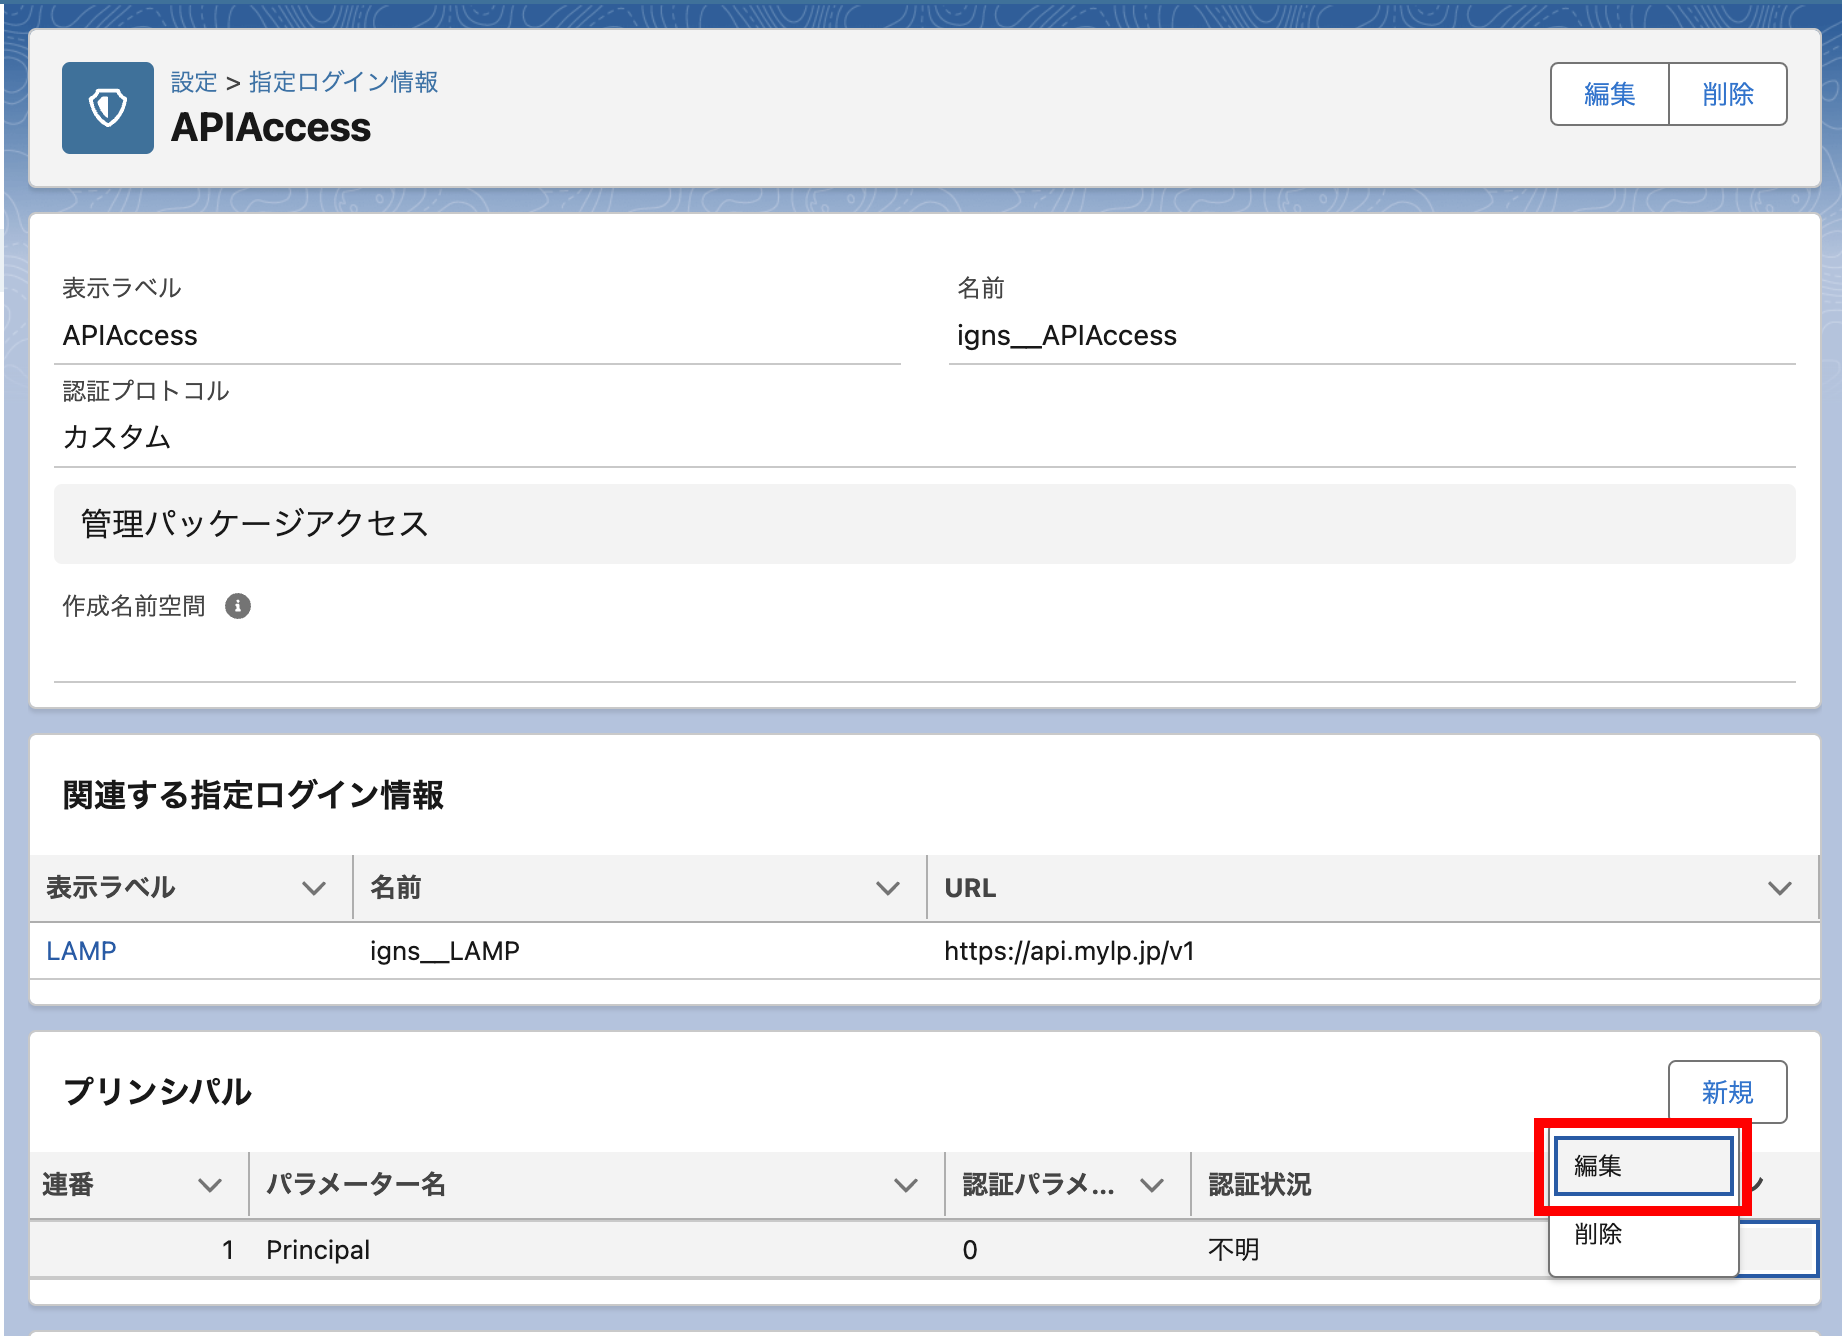Image resolution: width=1842 pixels, height=1336 pixels.
Task: Open 名前 column chevron in related credentials table
Action: (x=887, y=888)
